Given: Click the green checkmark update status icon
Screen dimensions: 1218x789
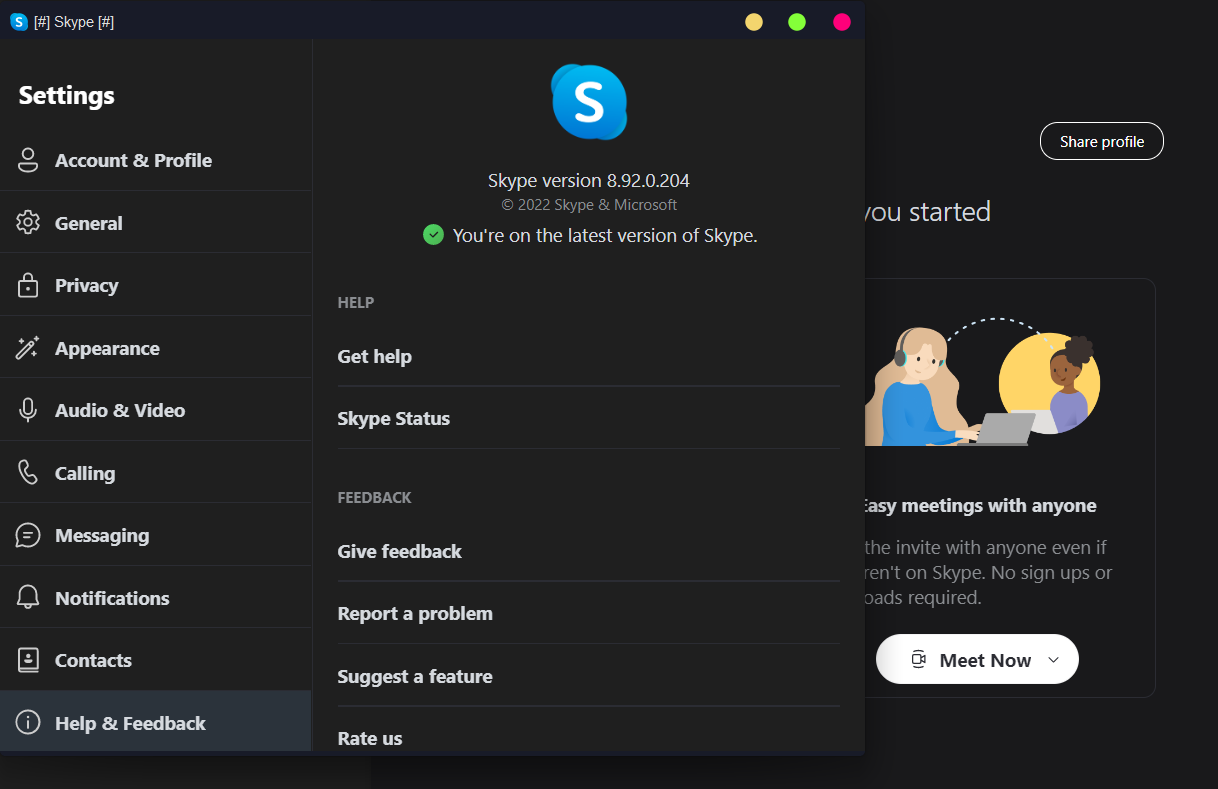Looking at the screenshot, I should pyautogui.click(x=433, y=235).
